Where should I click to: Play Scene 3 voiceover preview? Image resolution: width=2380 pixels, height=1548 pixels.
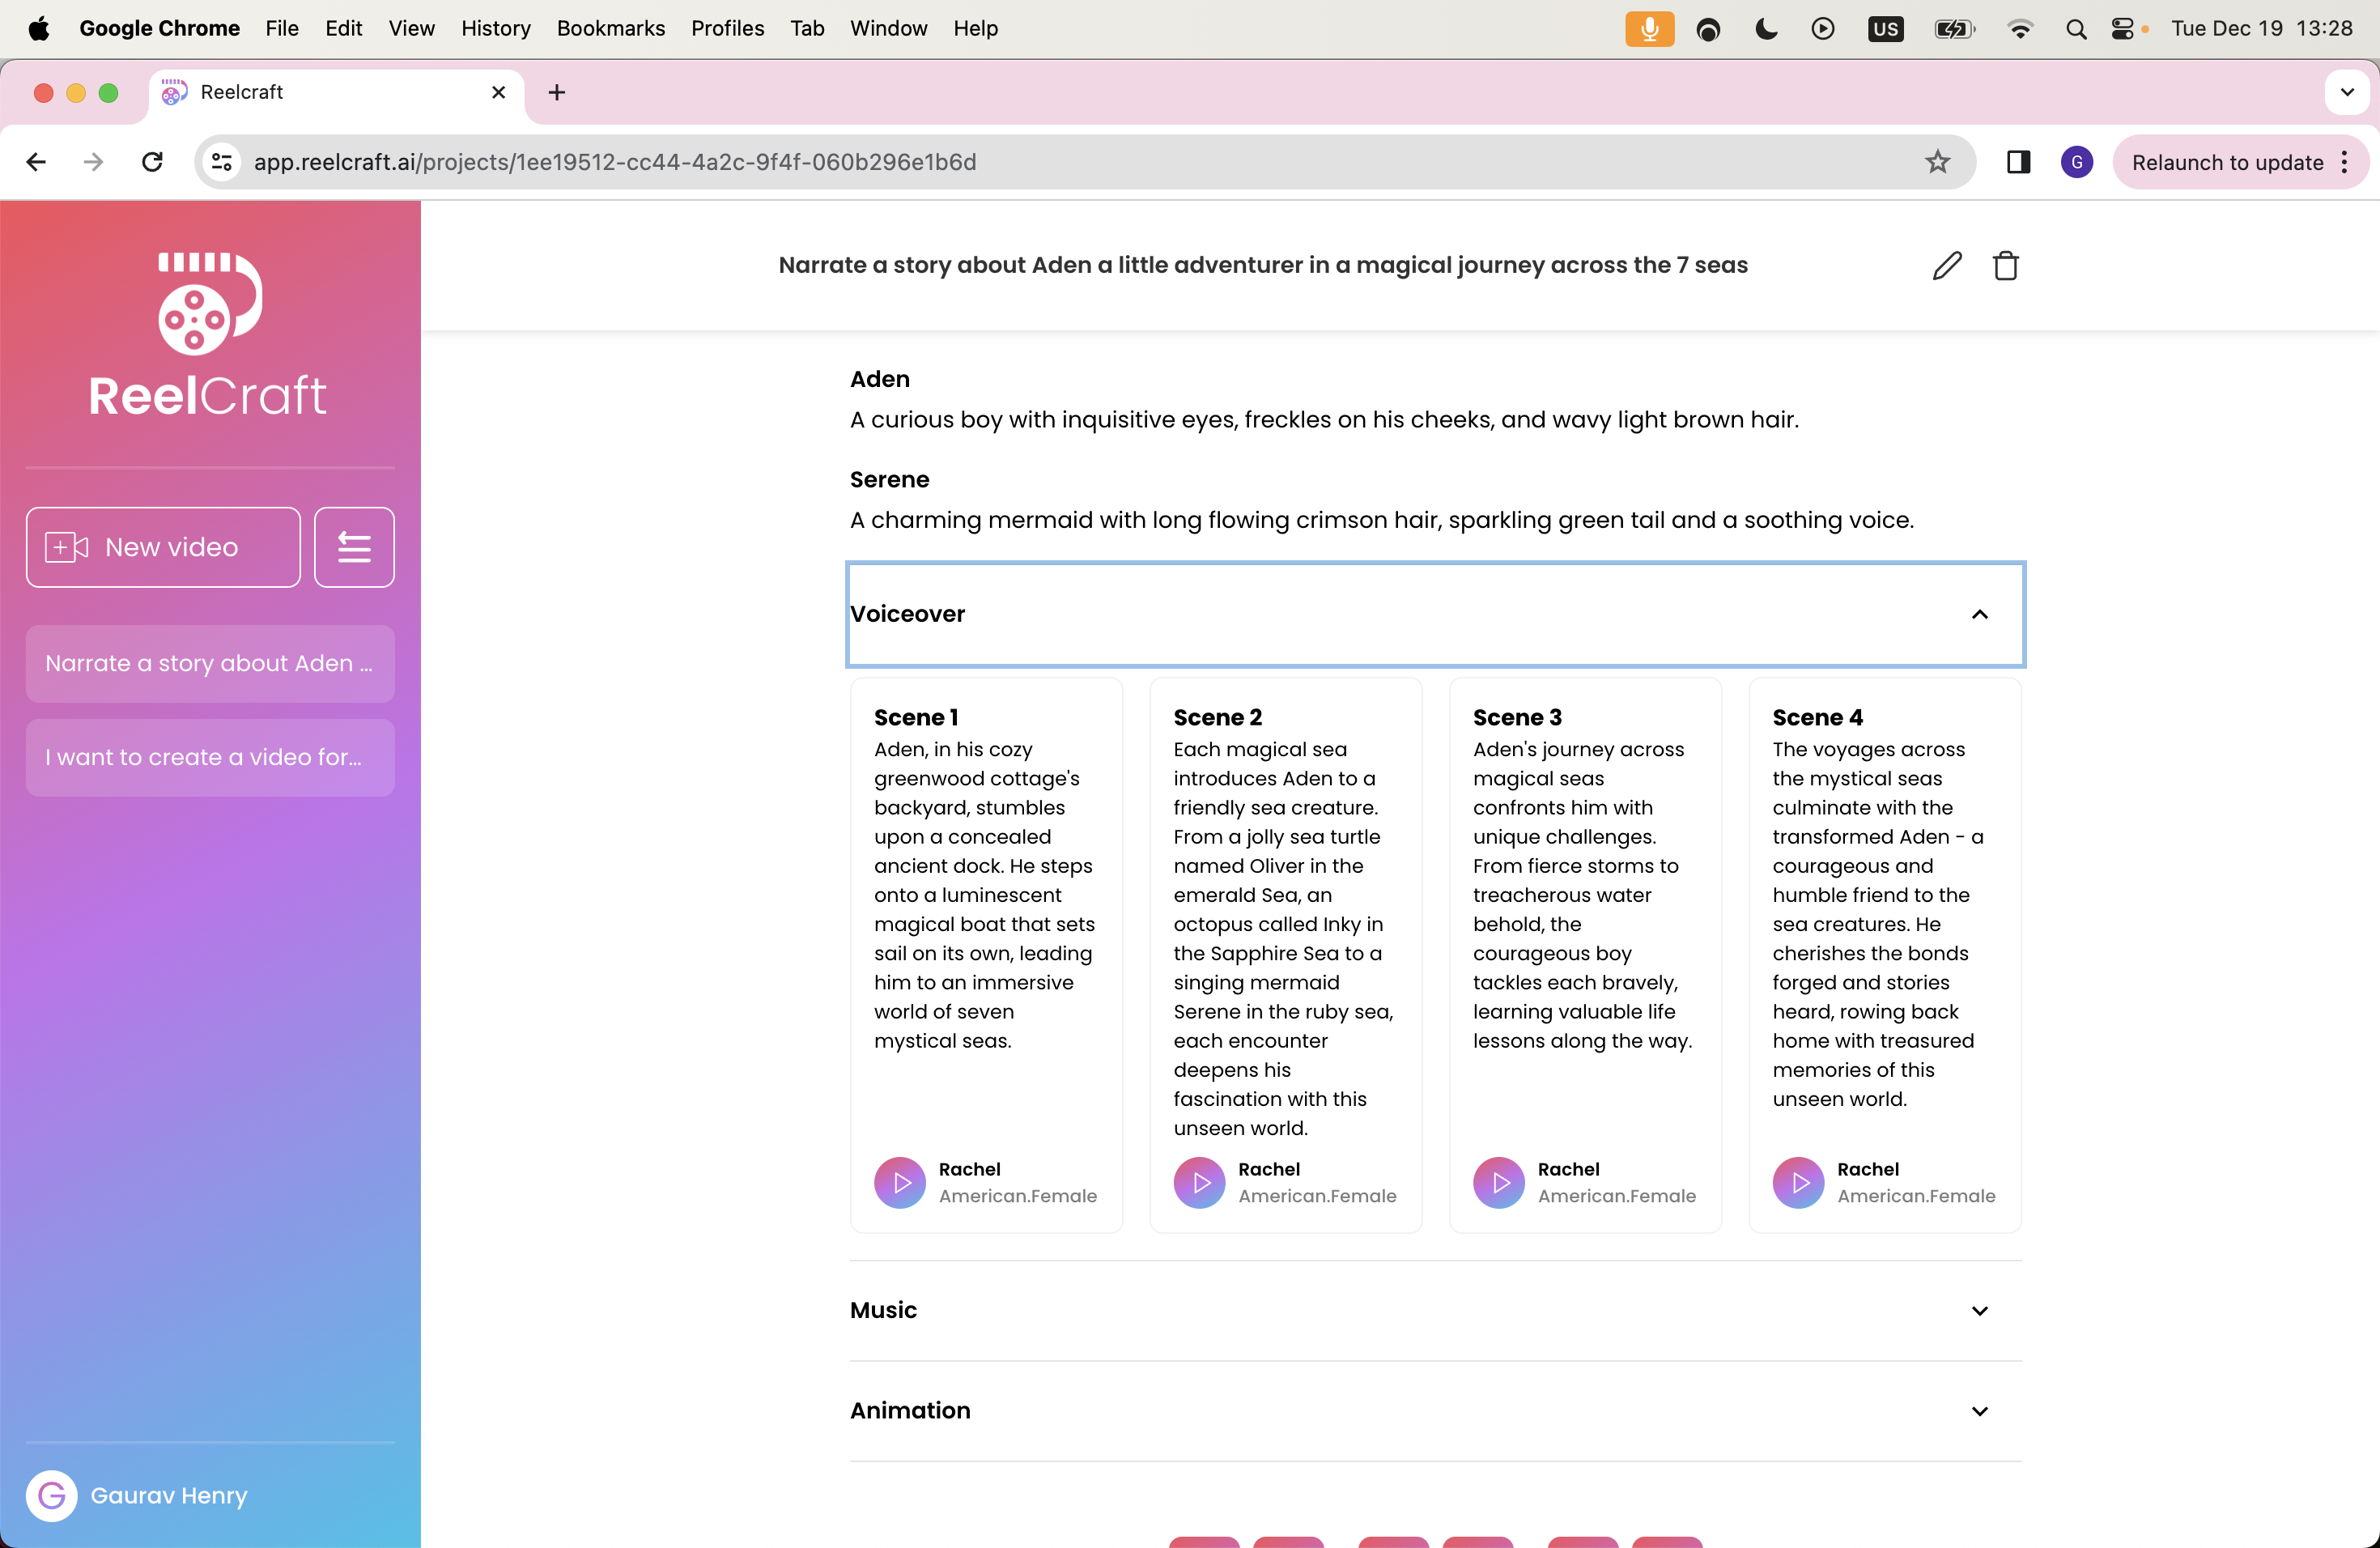pyautogui.click(x=1499, y=1183)
